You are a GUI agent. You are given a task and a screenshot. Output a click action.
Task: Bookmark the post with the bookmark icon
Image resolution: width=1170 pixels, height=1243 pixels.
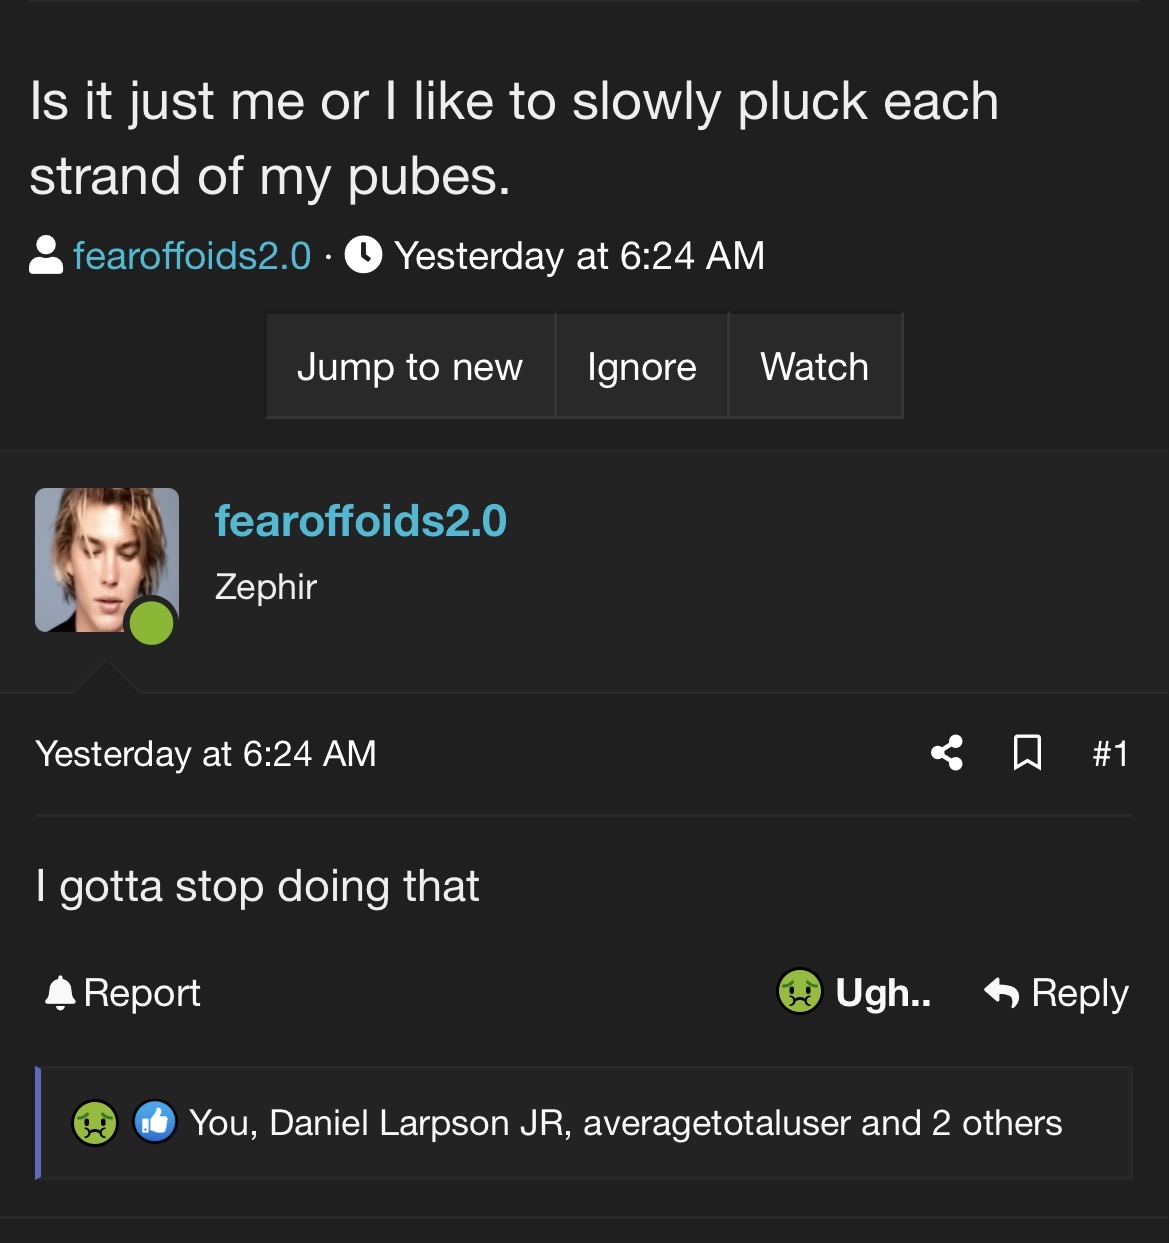[x=1027, y=753]
